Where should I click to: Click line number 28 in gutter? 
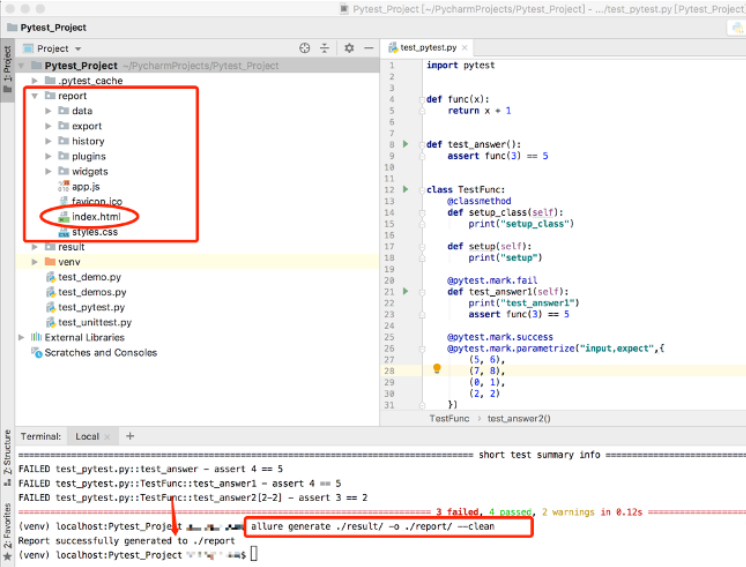click(389, 371)
